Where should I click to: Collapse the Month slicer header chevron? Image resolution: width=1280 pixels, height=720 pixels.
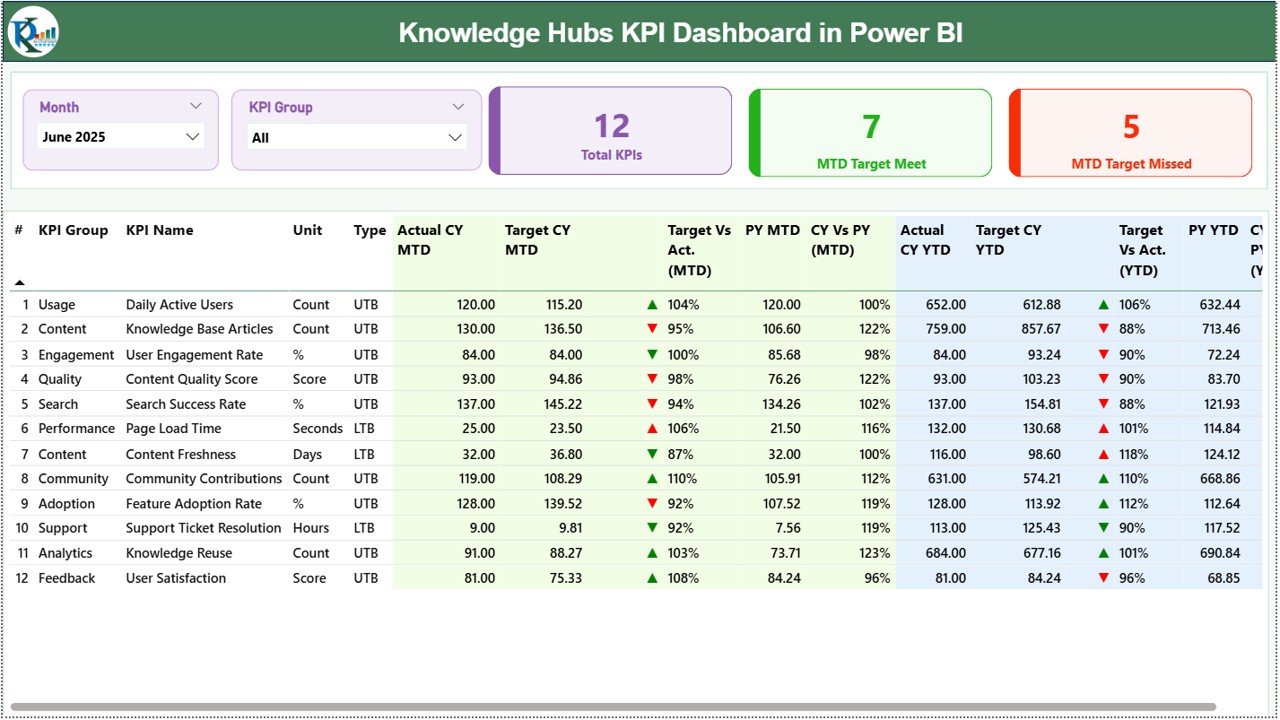(x=195, y=106)
